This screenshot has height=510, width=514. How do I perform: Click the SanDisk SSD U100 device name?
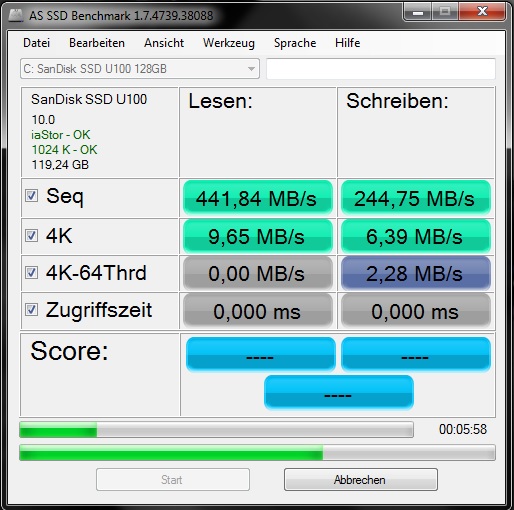pyautogui.click(x=89, y=99)
